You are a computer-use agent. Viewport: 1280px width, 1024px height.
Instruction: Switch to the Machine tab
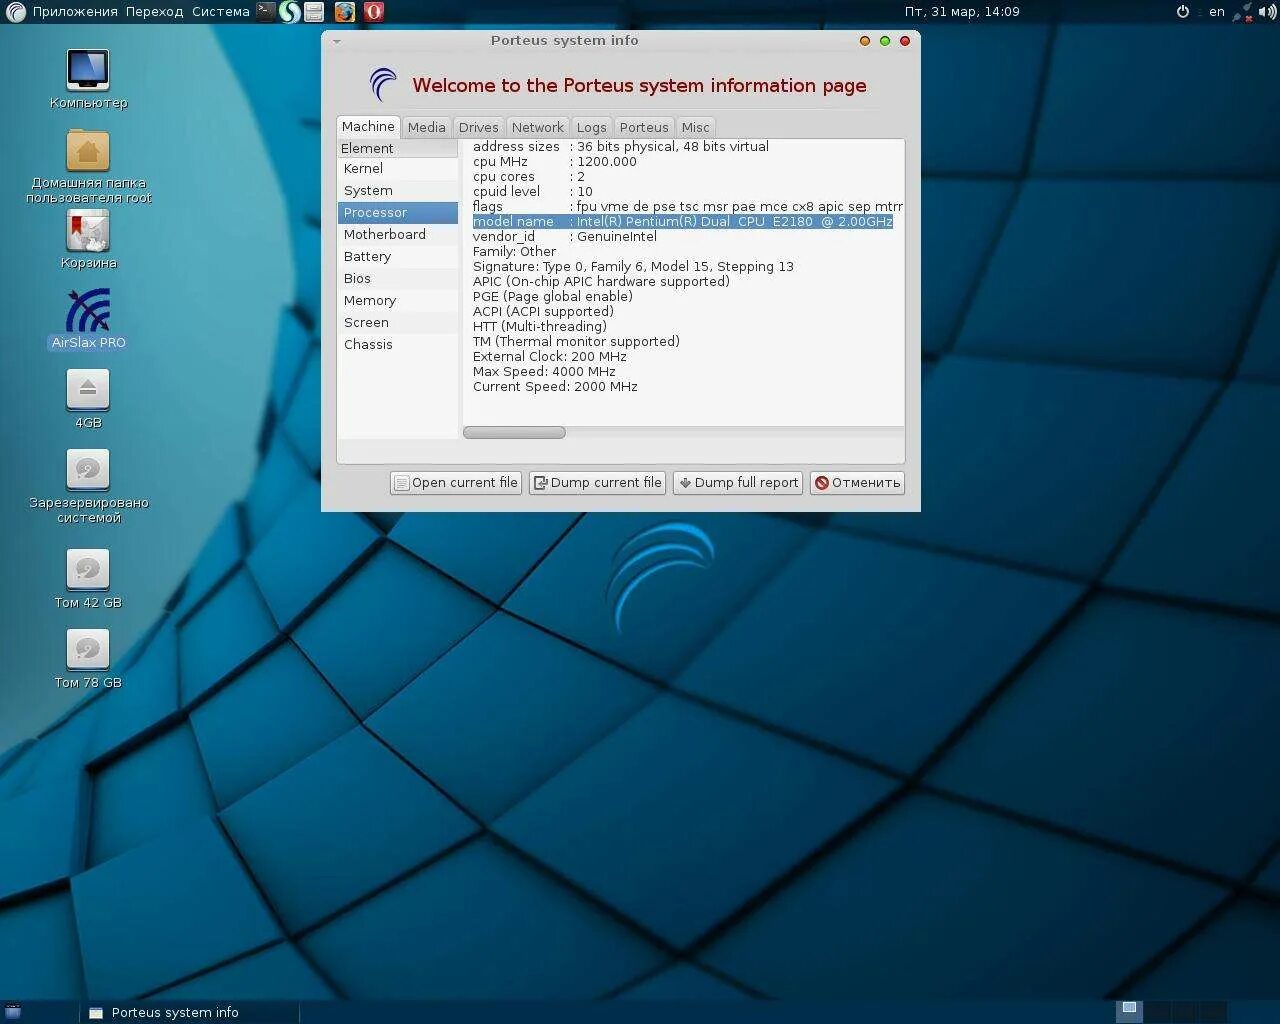[x=368, y=126]
